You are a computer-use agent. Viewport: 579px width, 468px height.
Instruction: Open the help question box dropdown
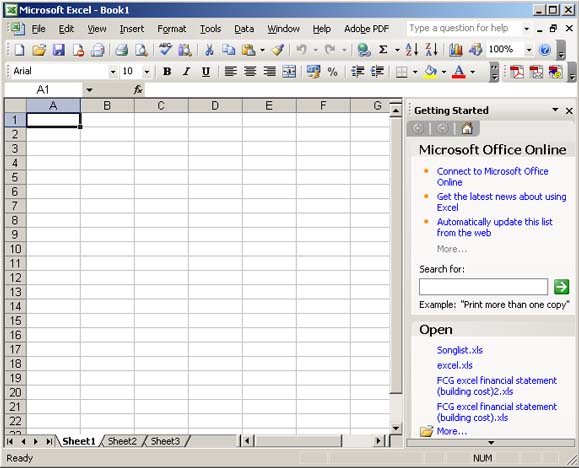527,28
